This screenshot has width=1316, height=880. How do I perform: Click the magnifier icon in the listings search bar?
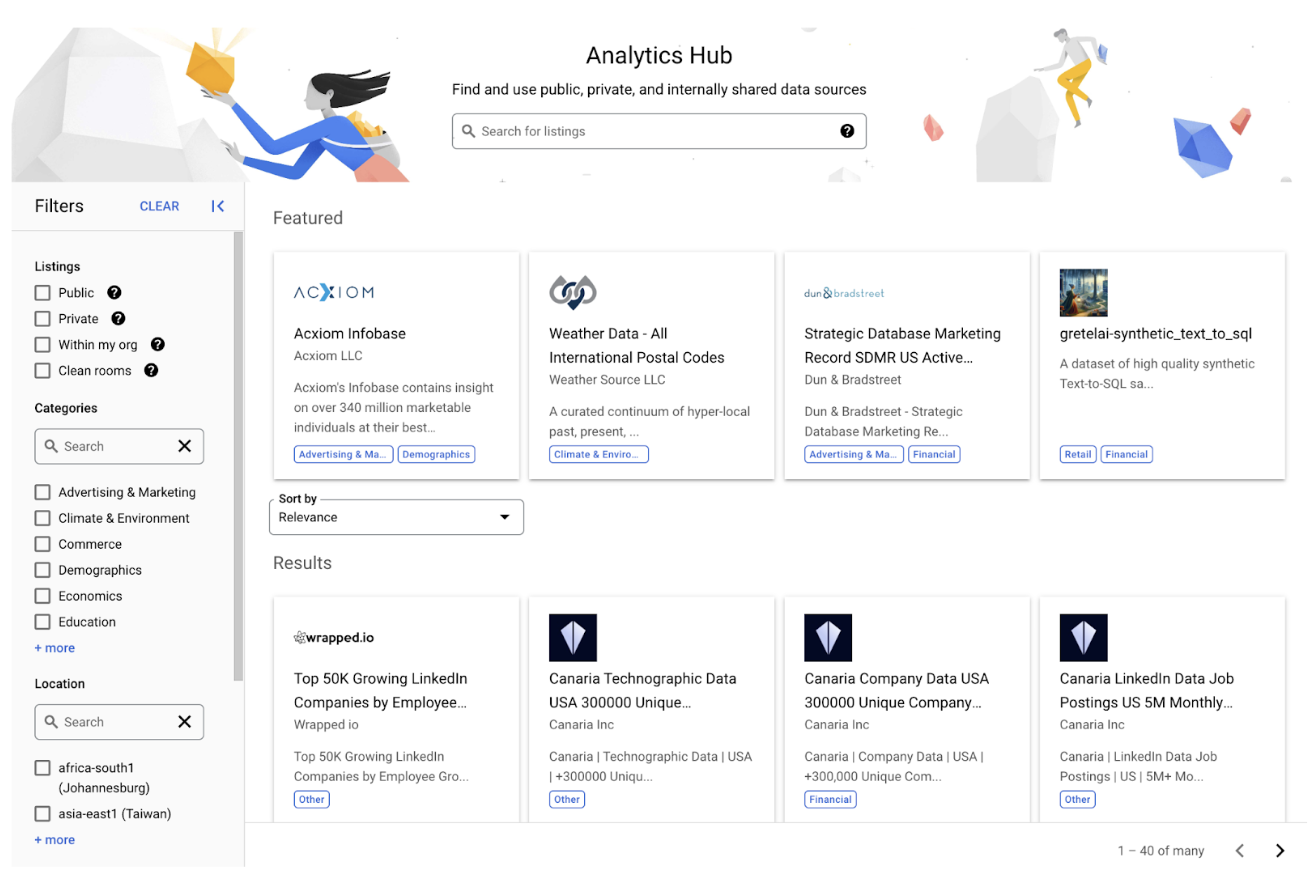[468, 131]
